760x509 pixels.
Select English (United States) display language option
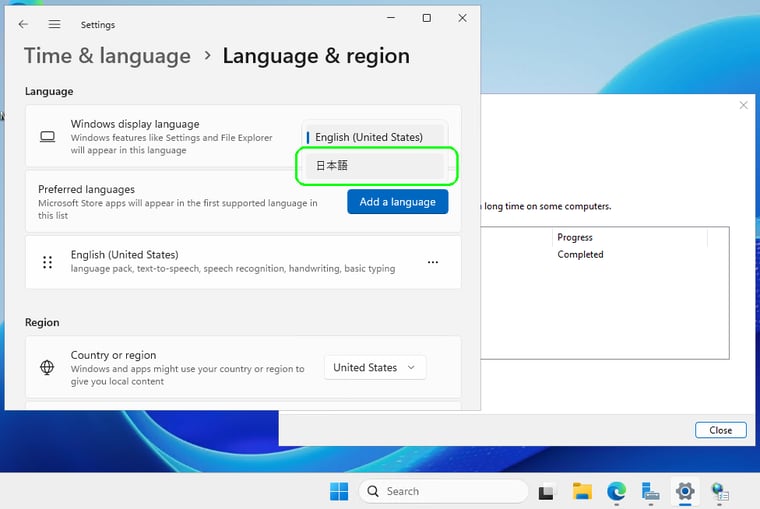374,137
